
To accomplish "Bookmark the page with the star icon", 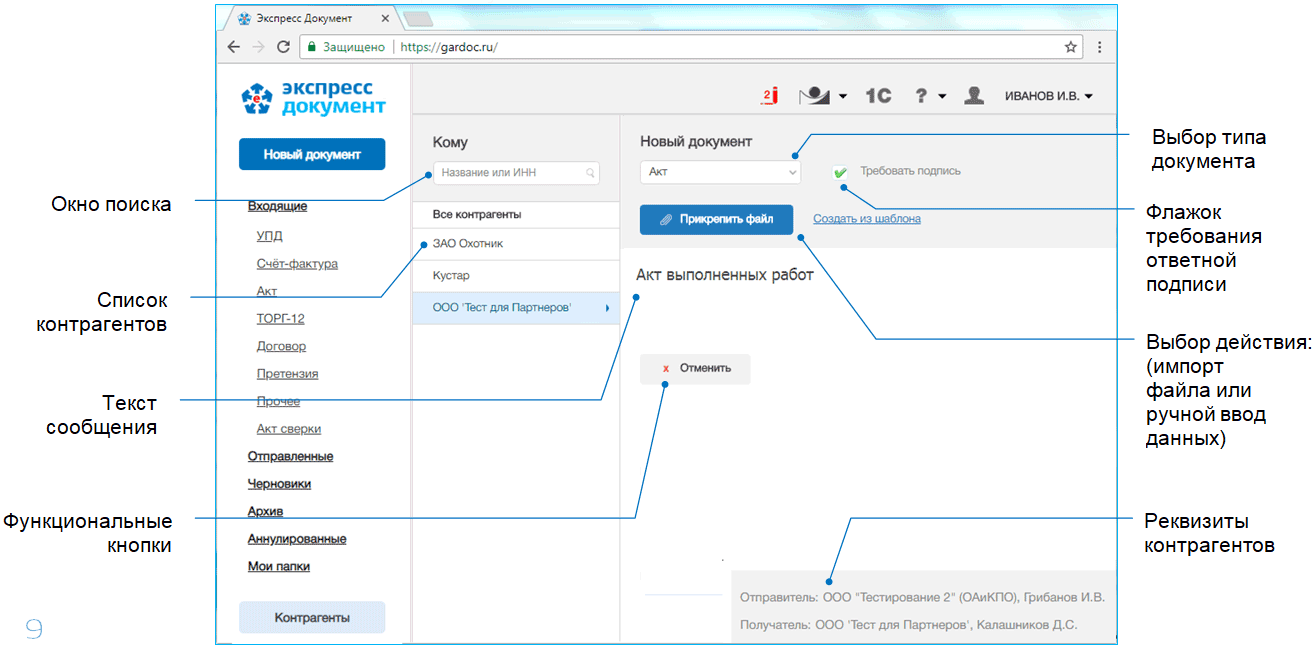I will tap(1070, 47).
